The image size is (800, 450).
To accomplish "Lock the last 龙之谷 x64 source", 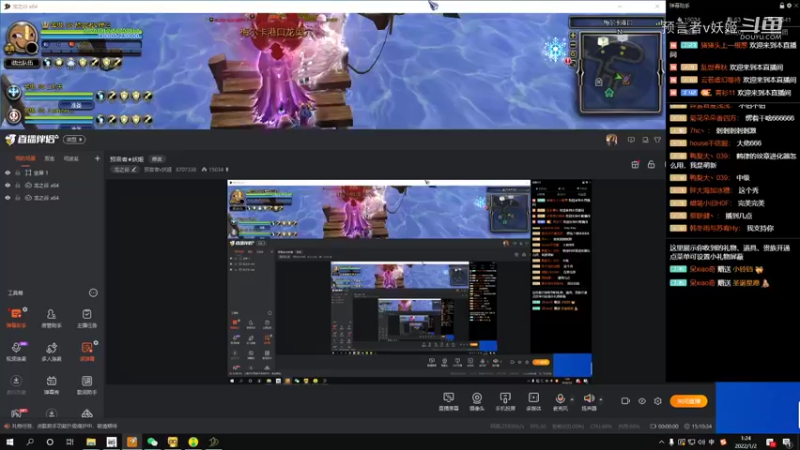I will click(17, 198).
